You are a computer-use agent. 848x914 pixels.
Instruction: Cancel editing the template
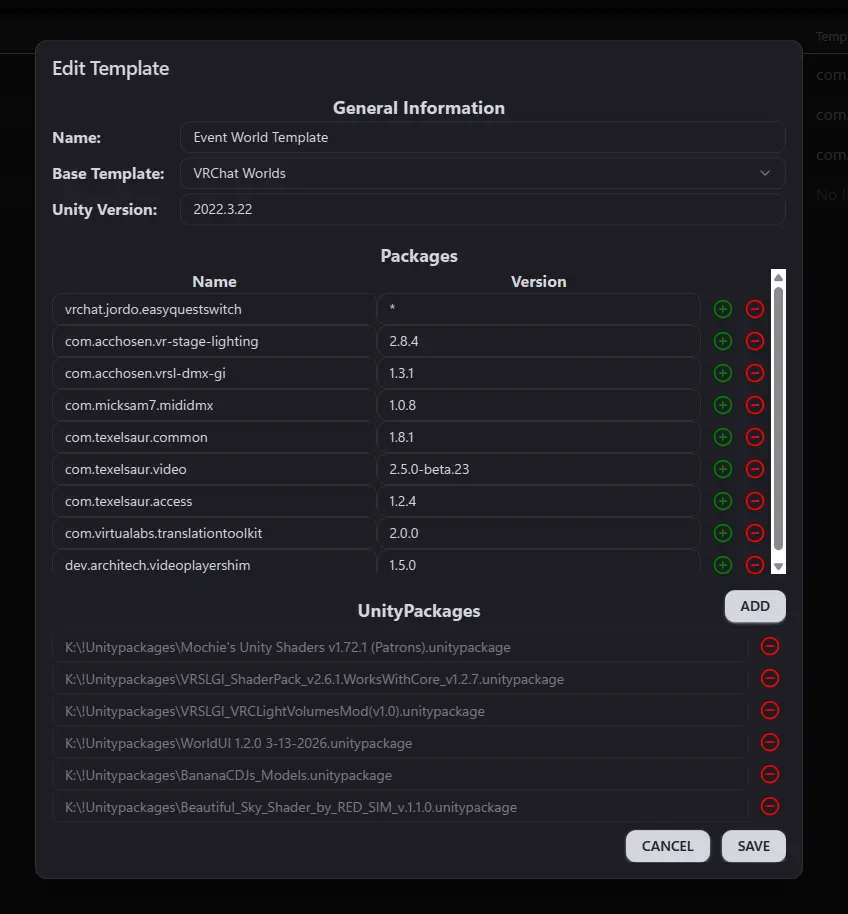pyautogui.click(x=667, y=846)
